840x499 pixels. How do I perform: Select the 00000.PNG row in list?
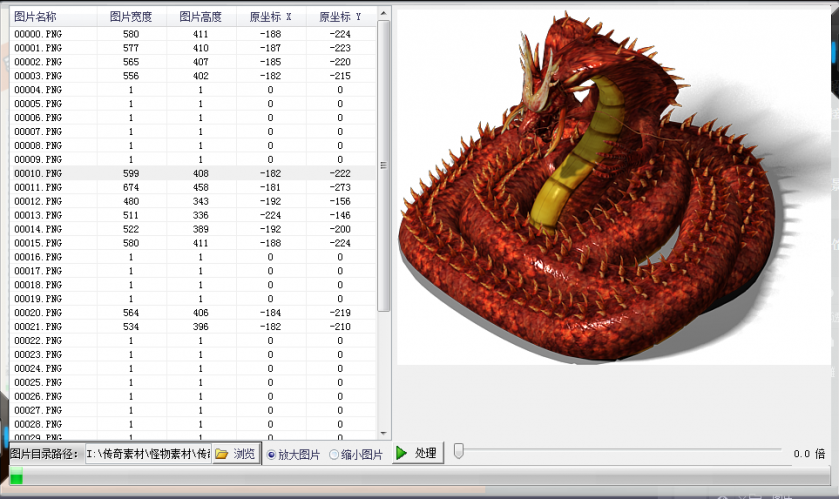(x=38, y=34)
